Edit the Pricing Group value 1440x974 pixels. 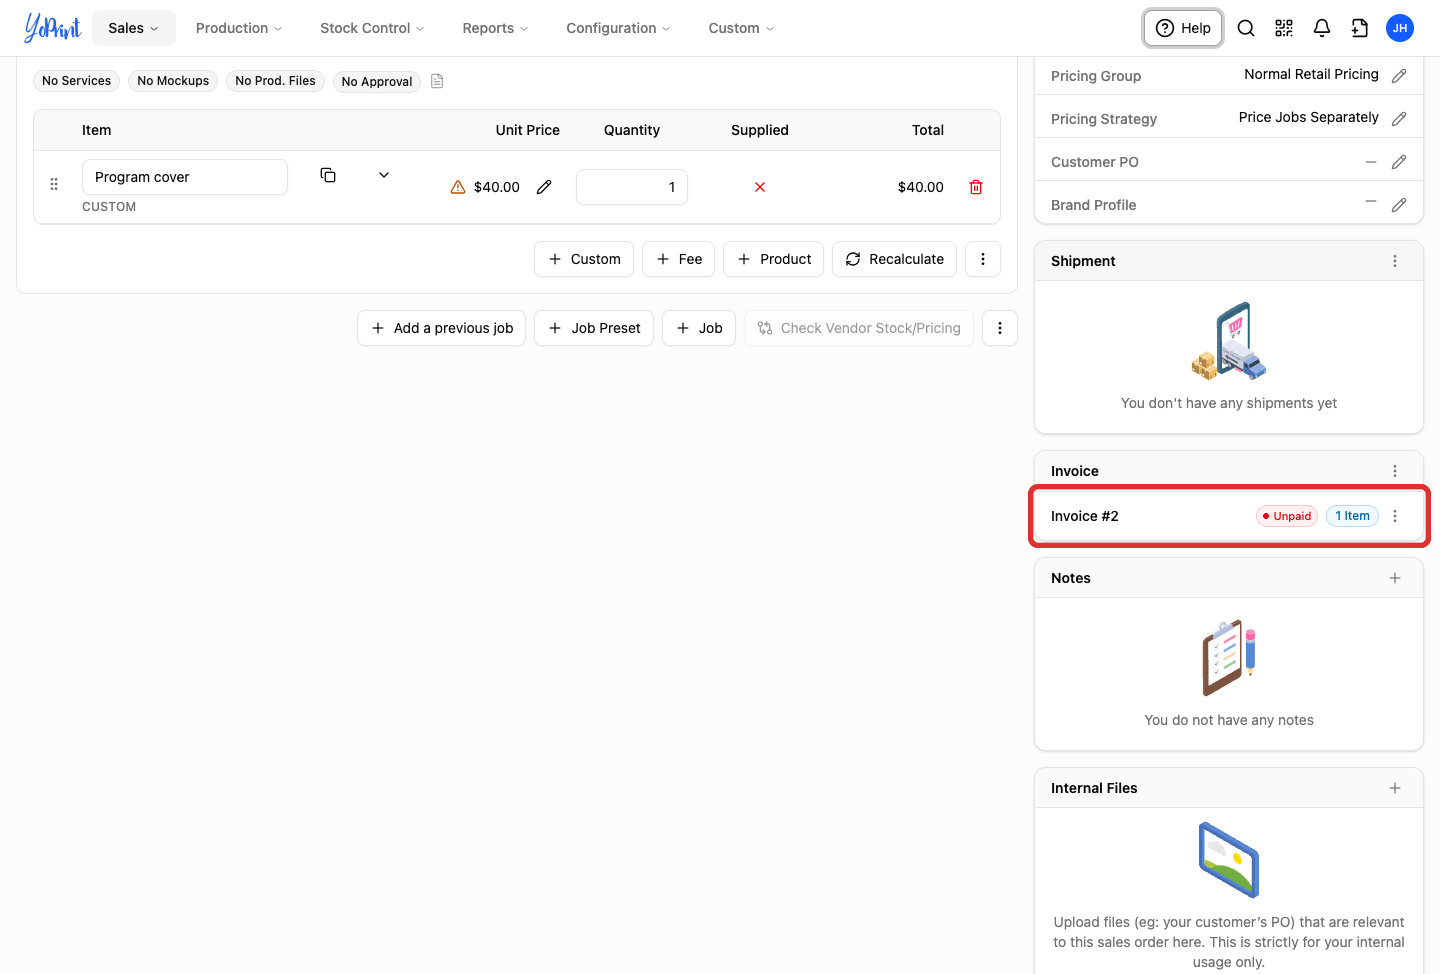(x=1399, y=75)
